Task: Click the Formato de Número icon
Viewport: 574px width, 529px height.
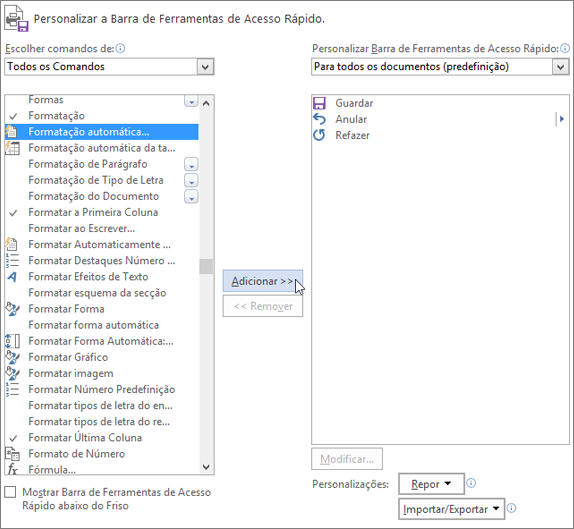Action: 12,454
